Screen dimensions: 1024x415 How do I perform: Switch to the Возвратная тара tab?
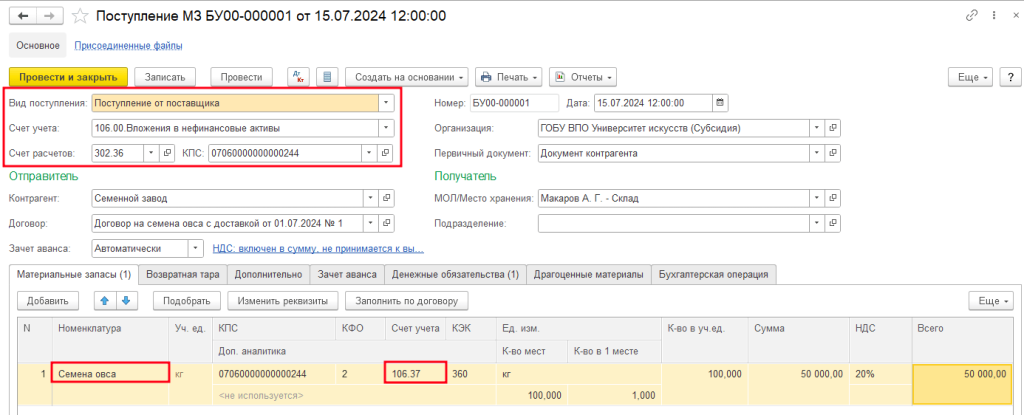[184, 274]
